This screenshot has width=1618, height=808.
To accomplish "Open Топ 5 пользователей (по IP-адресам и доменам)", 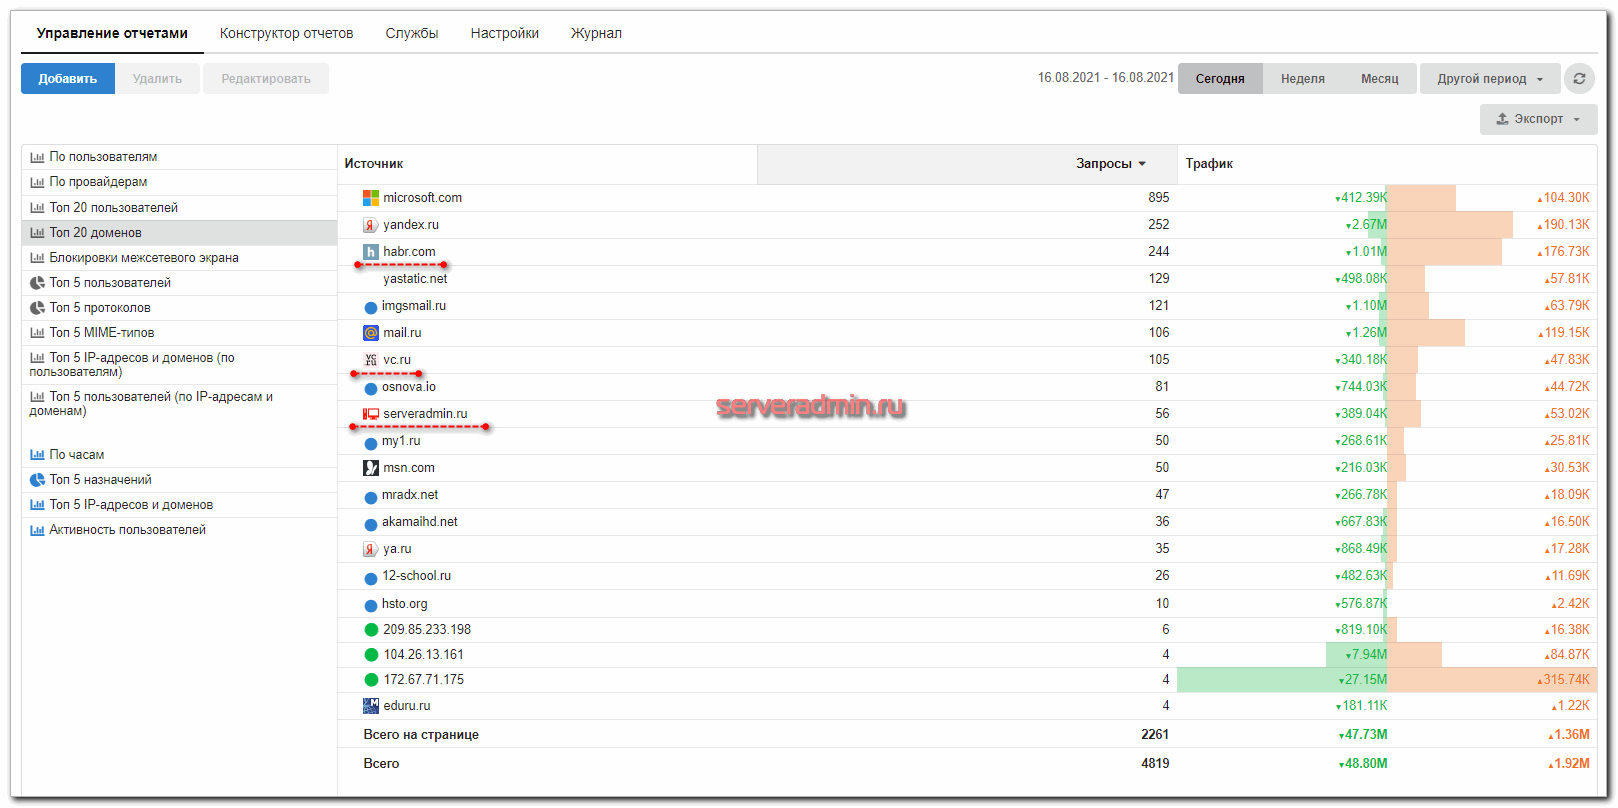I will (x=180, y=404).
